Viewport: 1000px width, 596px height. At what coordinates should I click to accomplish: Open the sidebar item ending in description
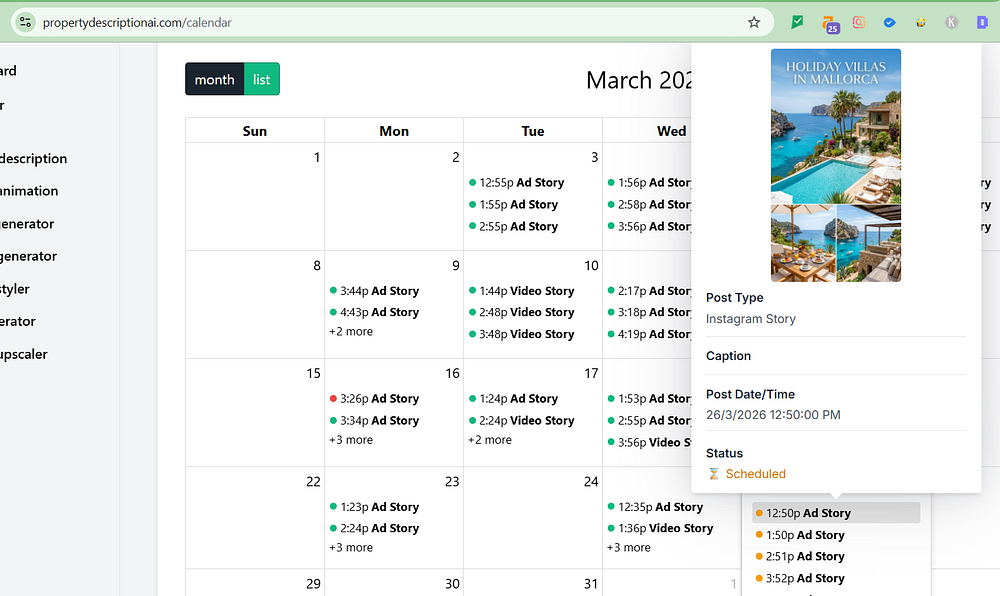tap(33, 158)
